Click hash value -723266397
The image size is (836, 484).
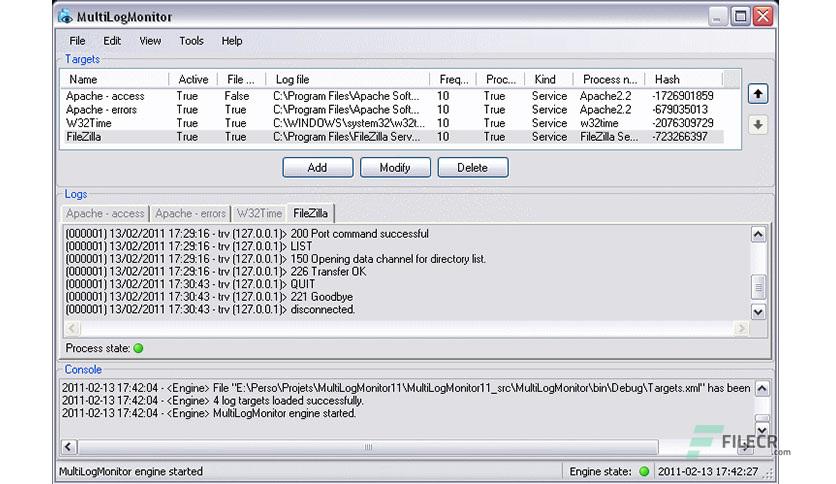tap(680, 137)
